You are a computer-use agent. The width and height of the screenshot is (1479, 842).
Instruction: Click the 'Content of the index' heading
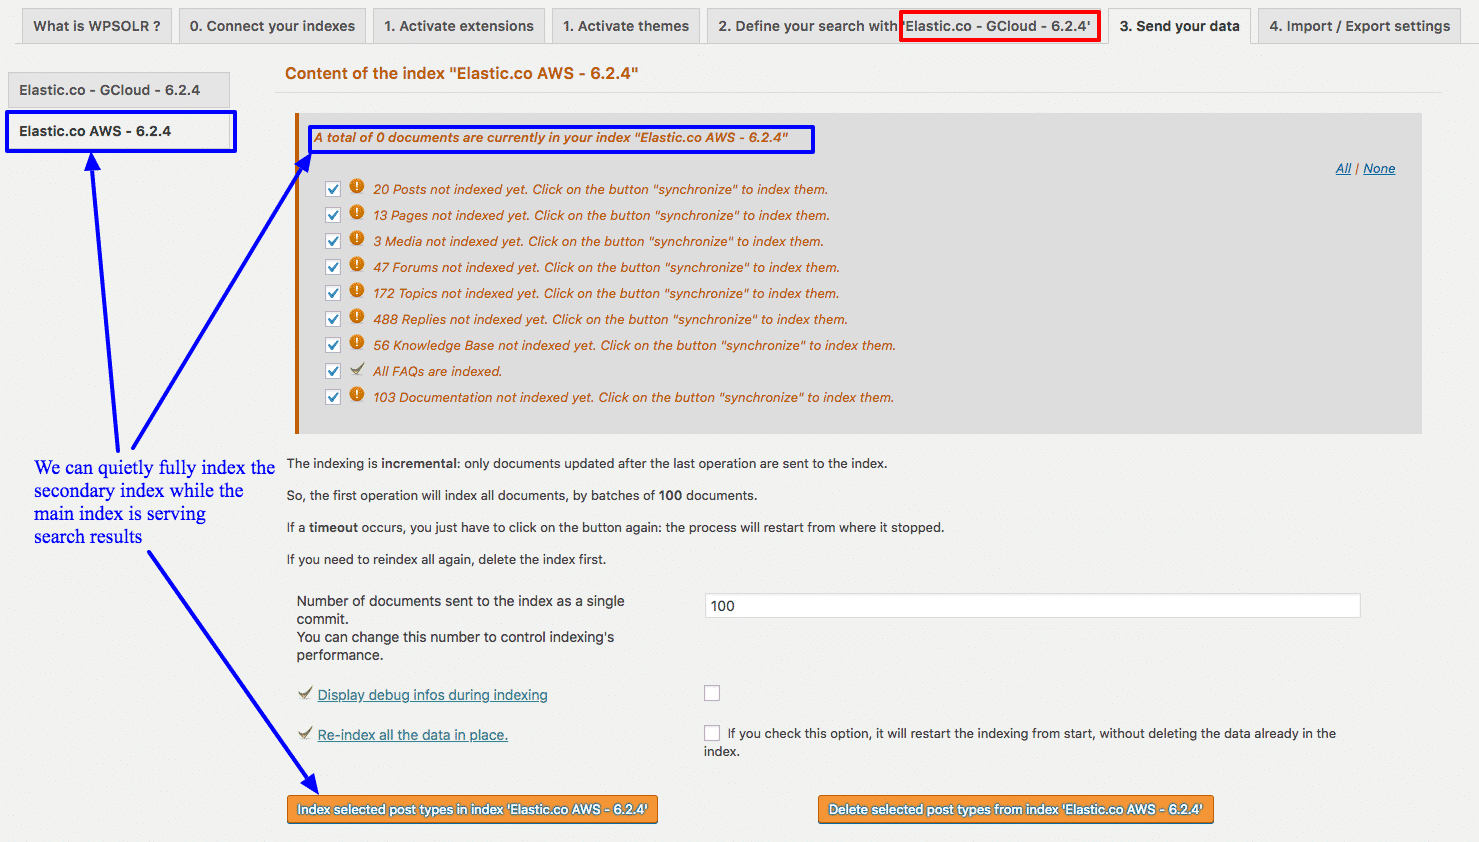pyautogui.click(x=461, y=73)
